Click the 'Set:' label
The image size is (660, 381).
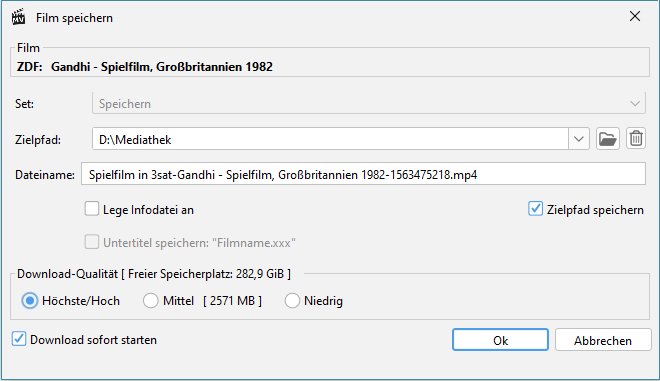click(24, 104)
